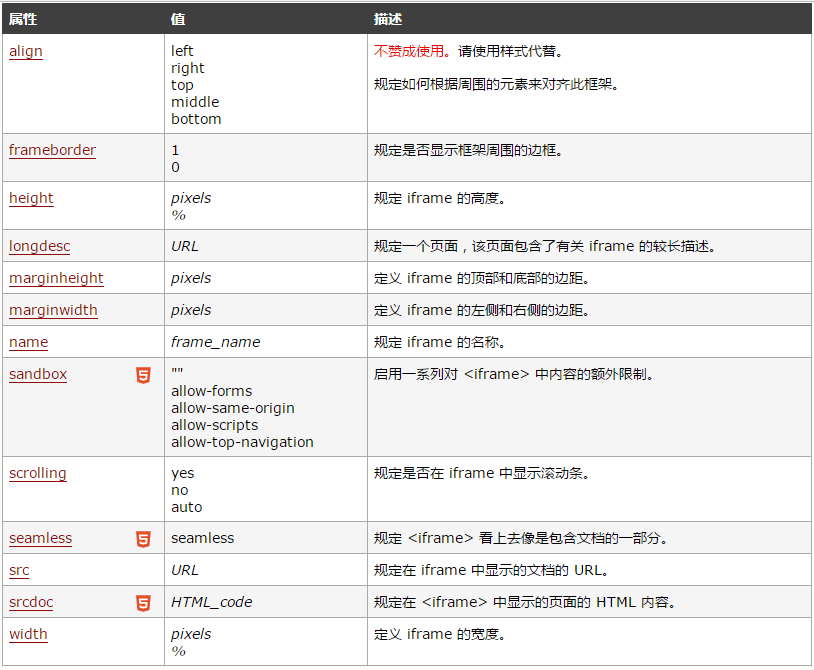Click description 规定是否在 iframe 中显示滚动条

click(482, 473)
